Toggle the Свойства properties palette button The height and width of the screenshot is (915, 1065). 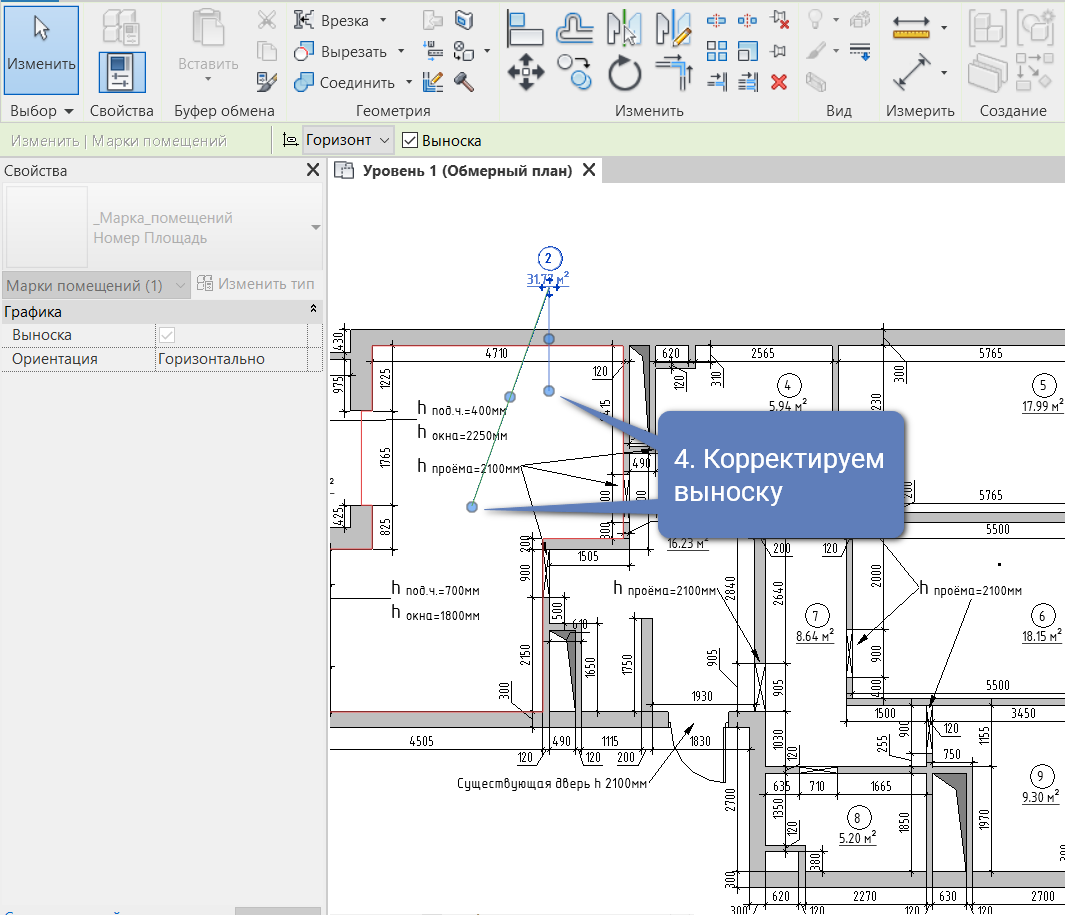click(121, 72)
